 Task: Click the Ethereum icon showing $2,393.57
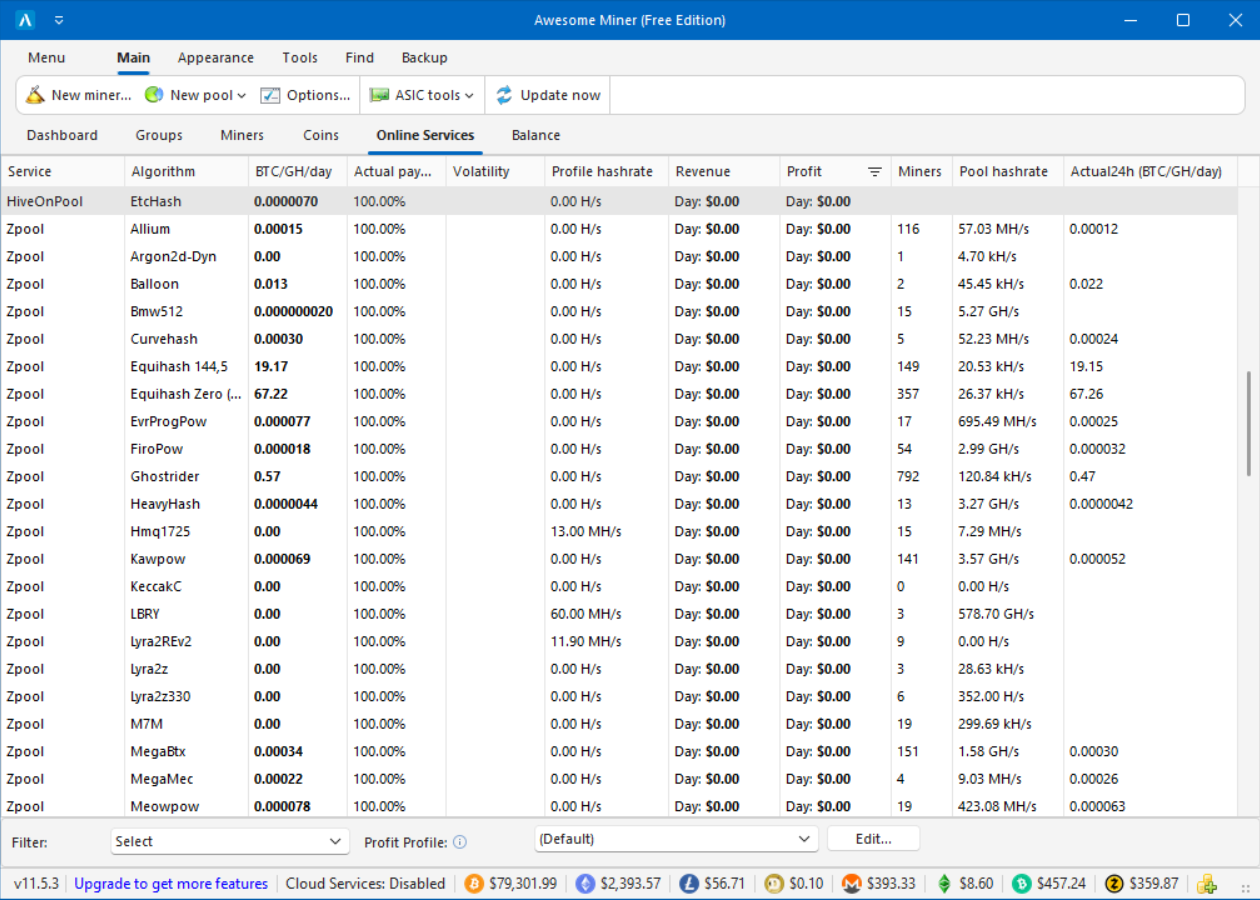coord(585,884)
